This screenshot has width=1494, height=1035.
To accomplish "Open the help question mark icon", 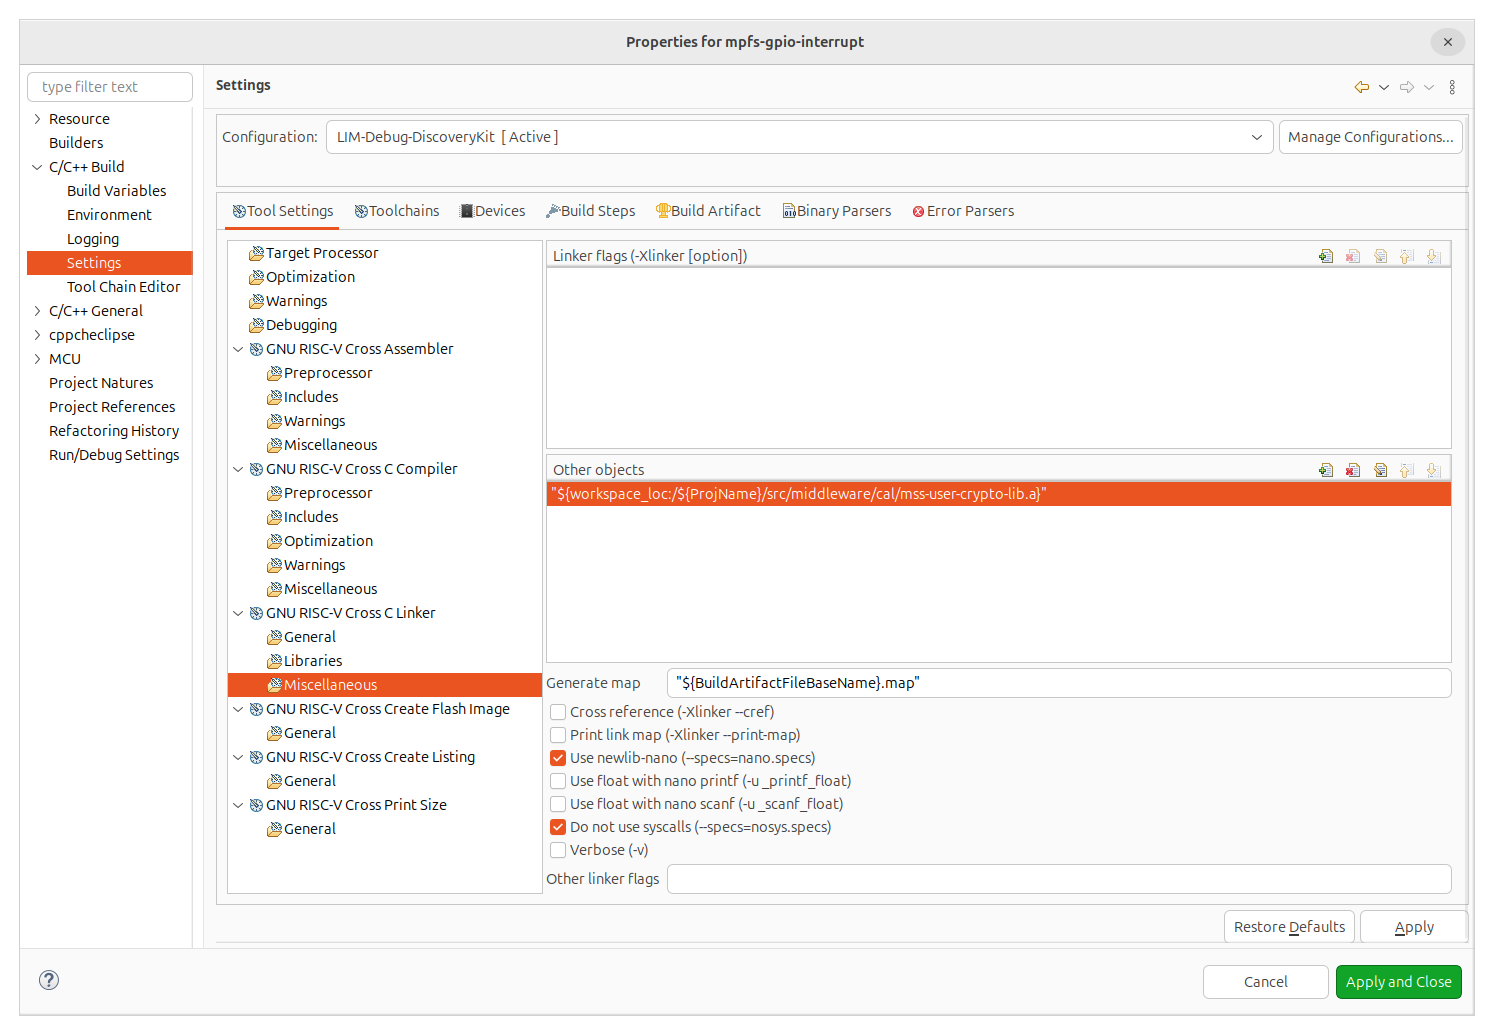I will [x=49, y=980].
